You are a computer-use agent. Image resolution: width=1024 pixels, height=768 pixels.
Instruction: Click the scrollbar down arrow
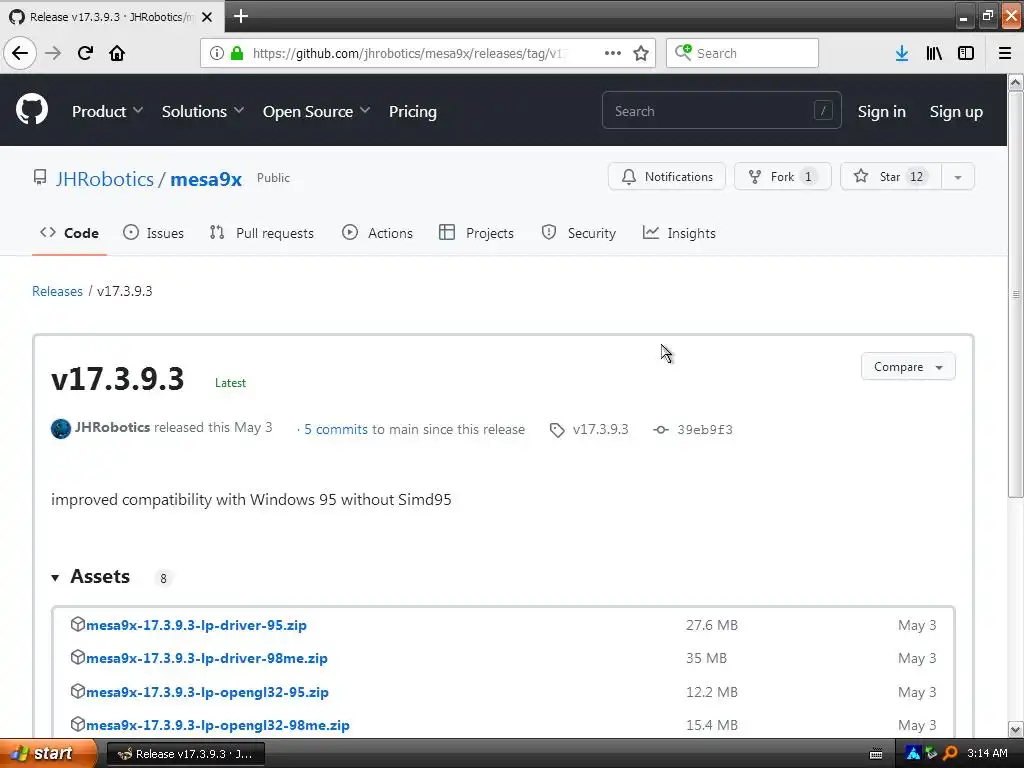coord(1016,729)
